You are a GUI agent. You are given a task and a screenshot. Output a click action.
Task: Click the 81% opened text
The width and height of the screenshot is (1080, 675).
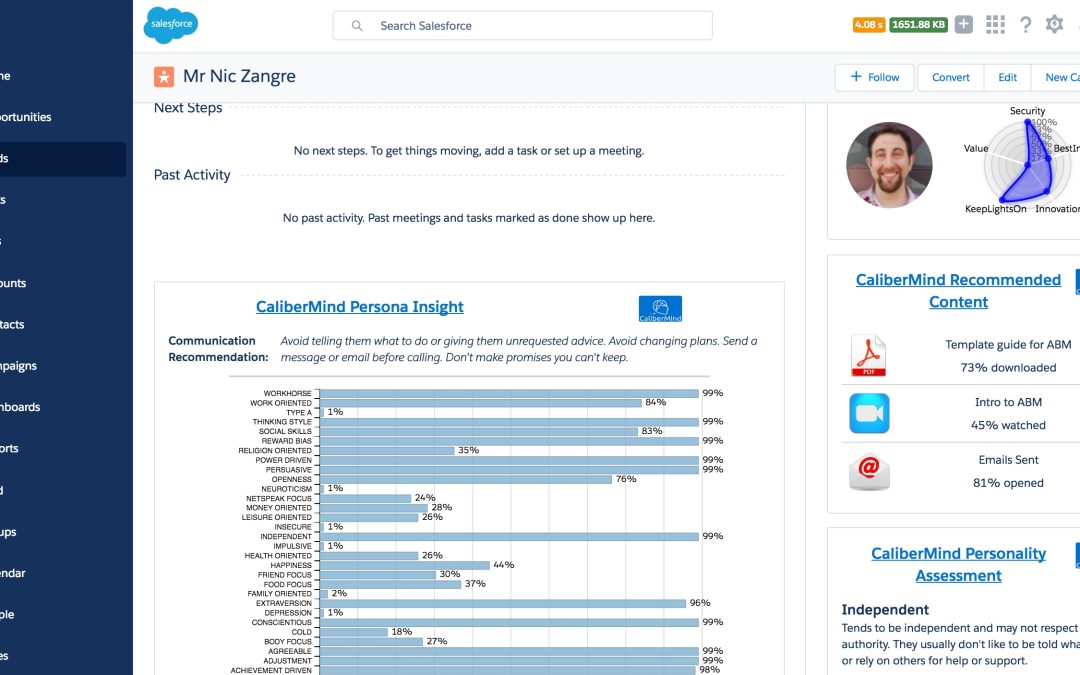click(x=1008, y=484)
